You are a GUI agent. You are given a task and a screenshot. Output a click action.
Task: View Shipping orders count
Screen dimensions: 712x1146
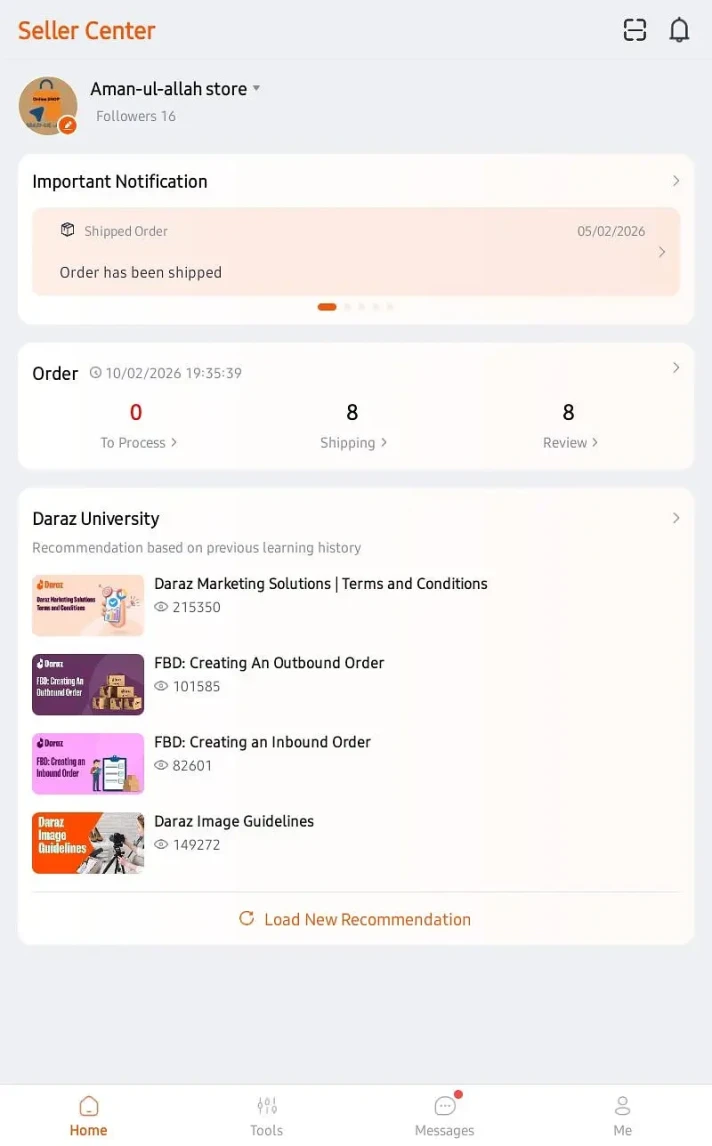(353, 425)
